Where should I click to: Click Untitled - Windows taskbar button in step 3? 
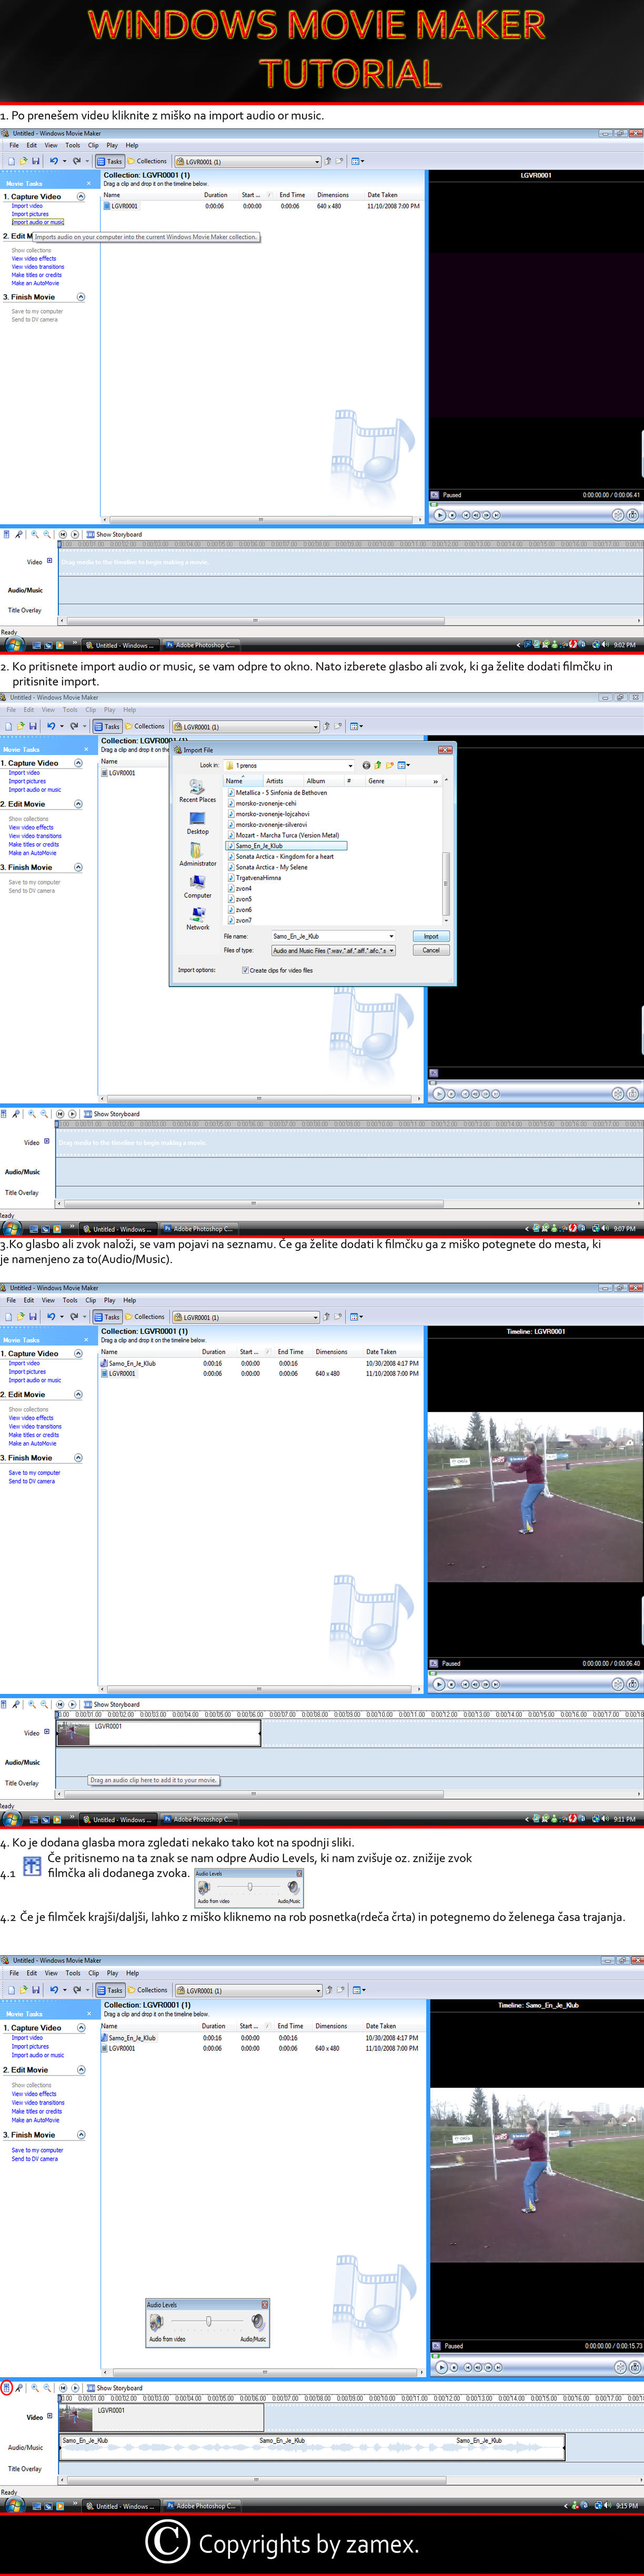[x=117, y=1819]
